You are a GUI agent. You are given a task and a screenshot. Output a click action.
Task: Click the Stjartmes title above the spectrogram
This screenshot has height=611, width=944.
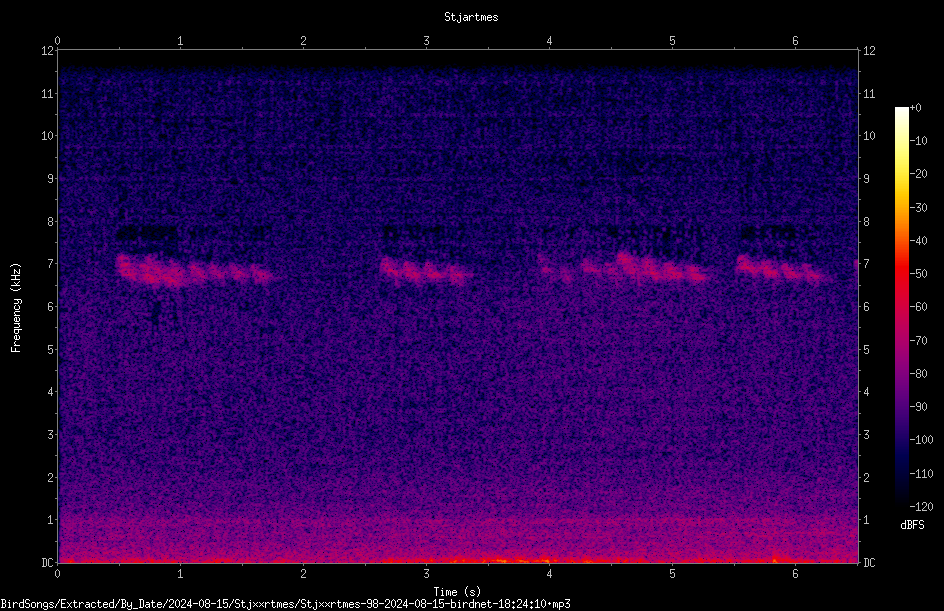tap(471, 17)
